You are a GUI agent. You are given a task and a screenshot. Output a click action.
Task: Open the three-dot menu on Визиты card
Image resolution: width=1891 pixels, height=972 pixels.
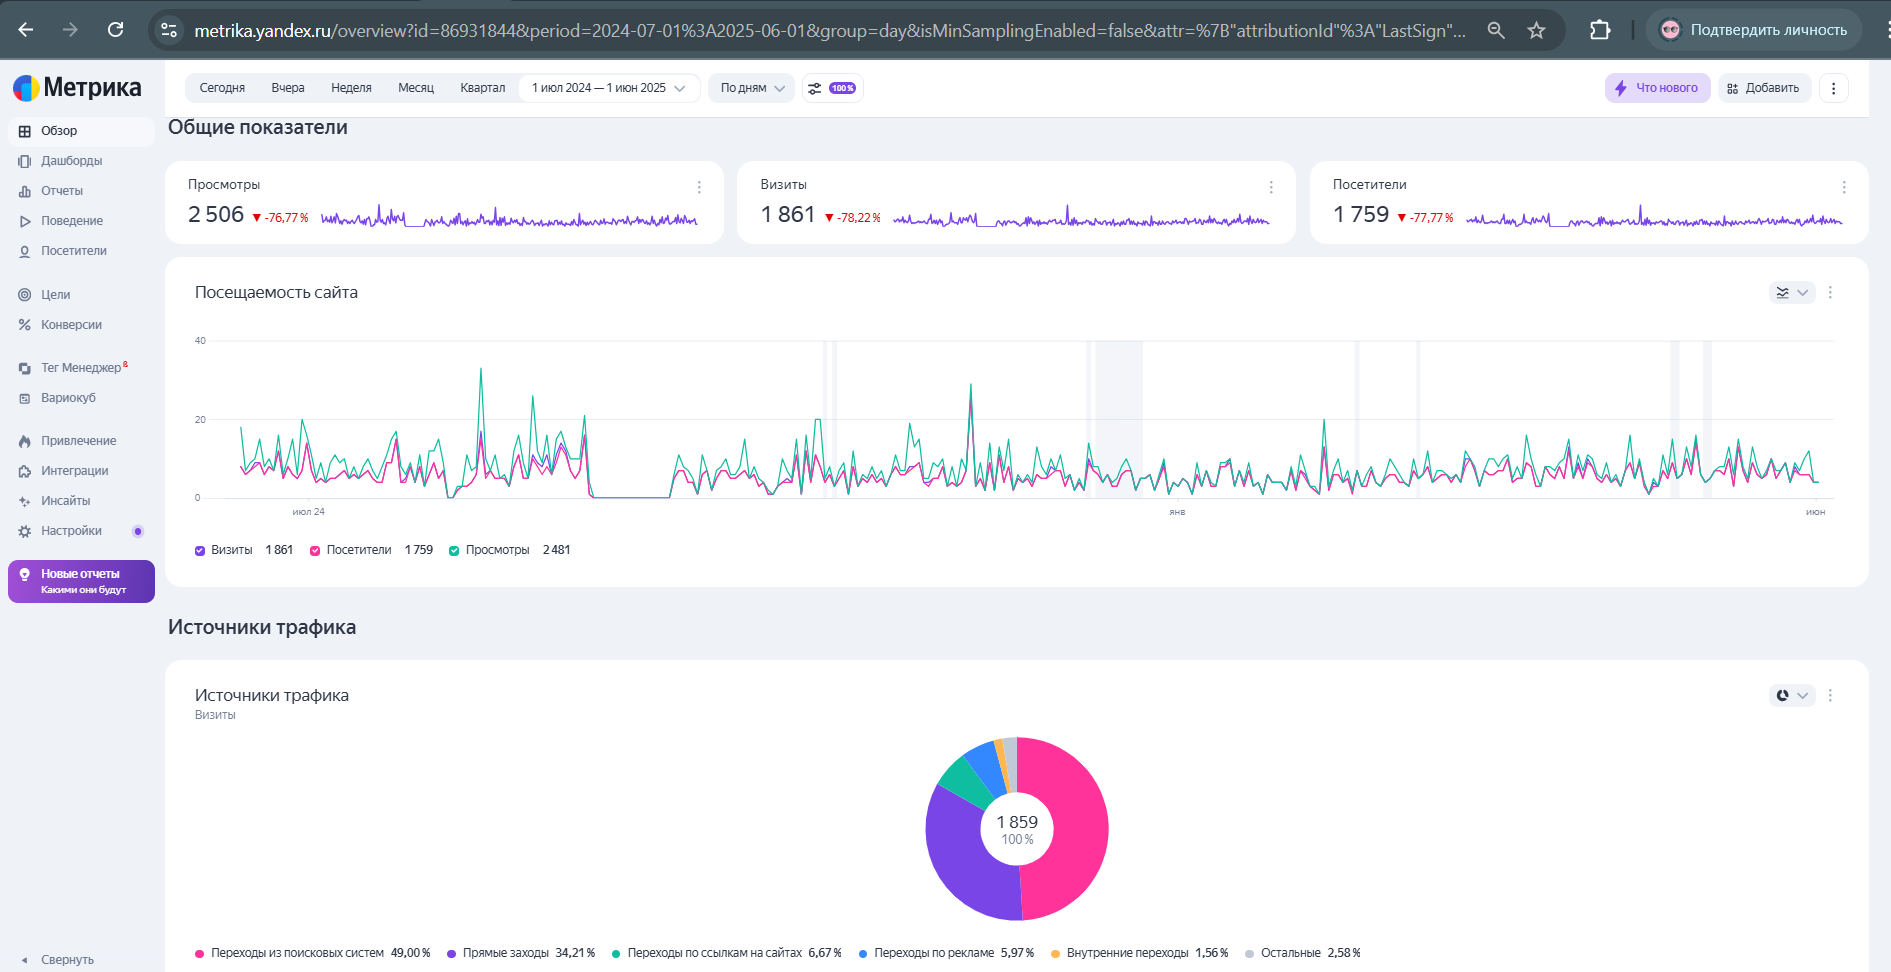1271,187
